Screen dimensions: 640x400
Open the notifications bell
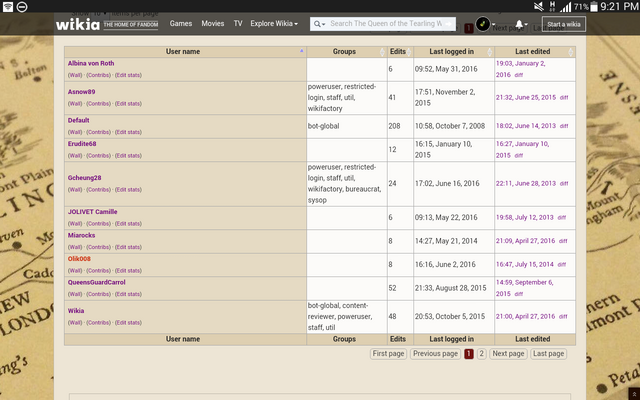pyautogui.click(x=519, y=24)
